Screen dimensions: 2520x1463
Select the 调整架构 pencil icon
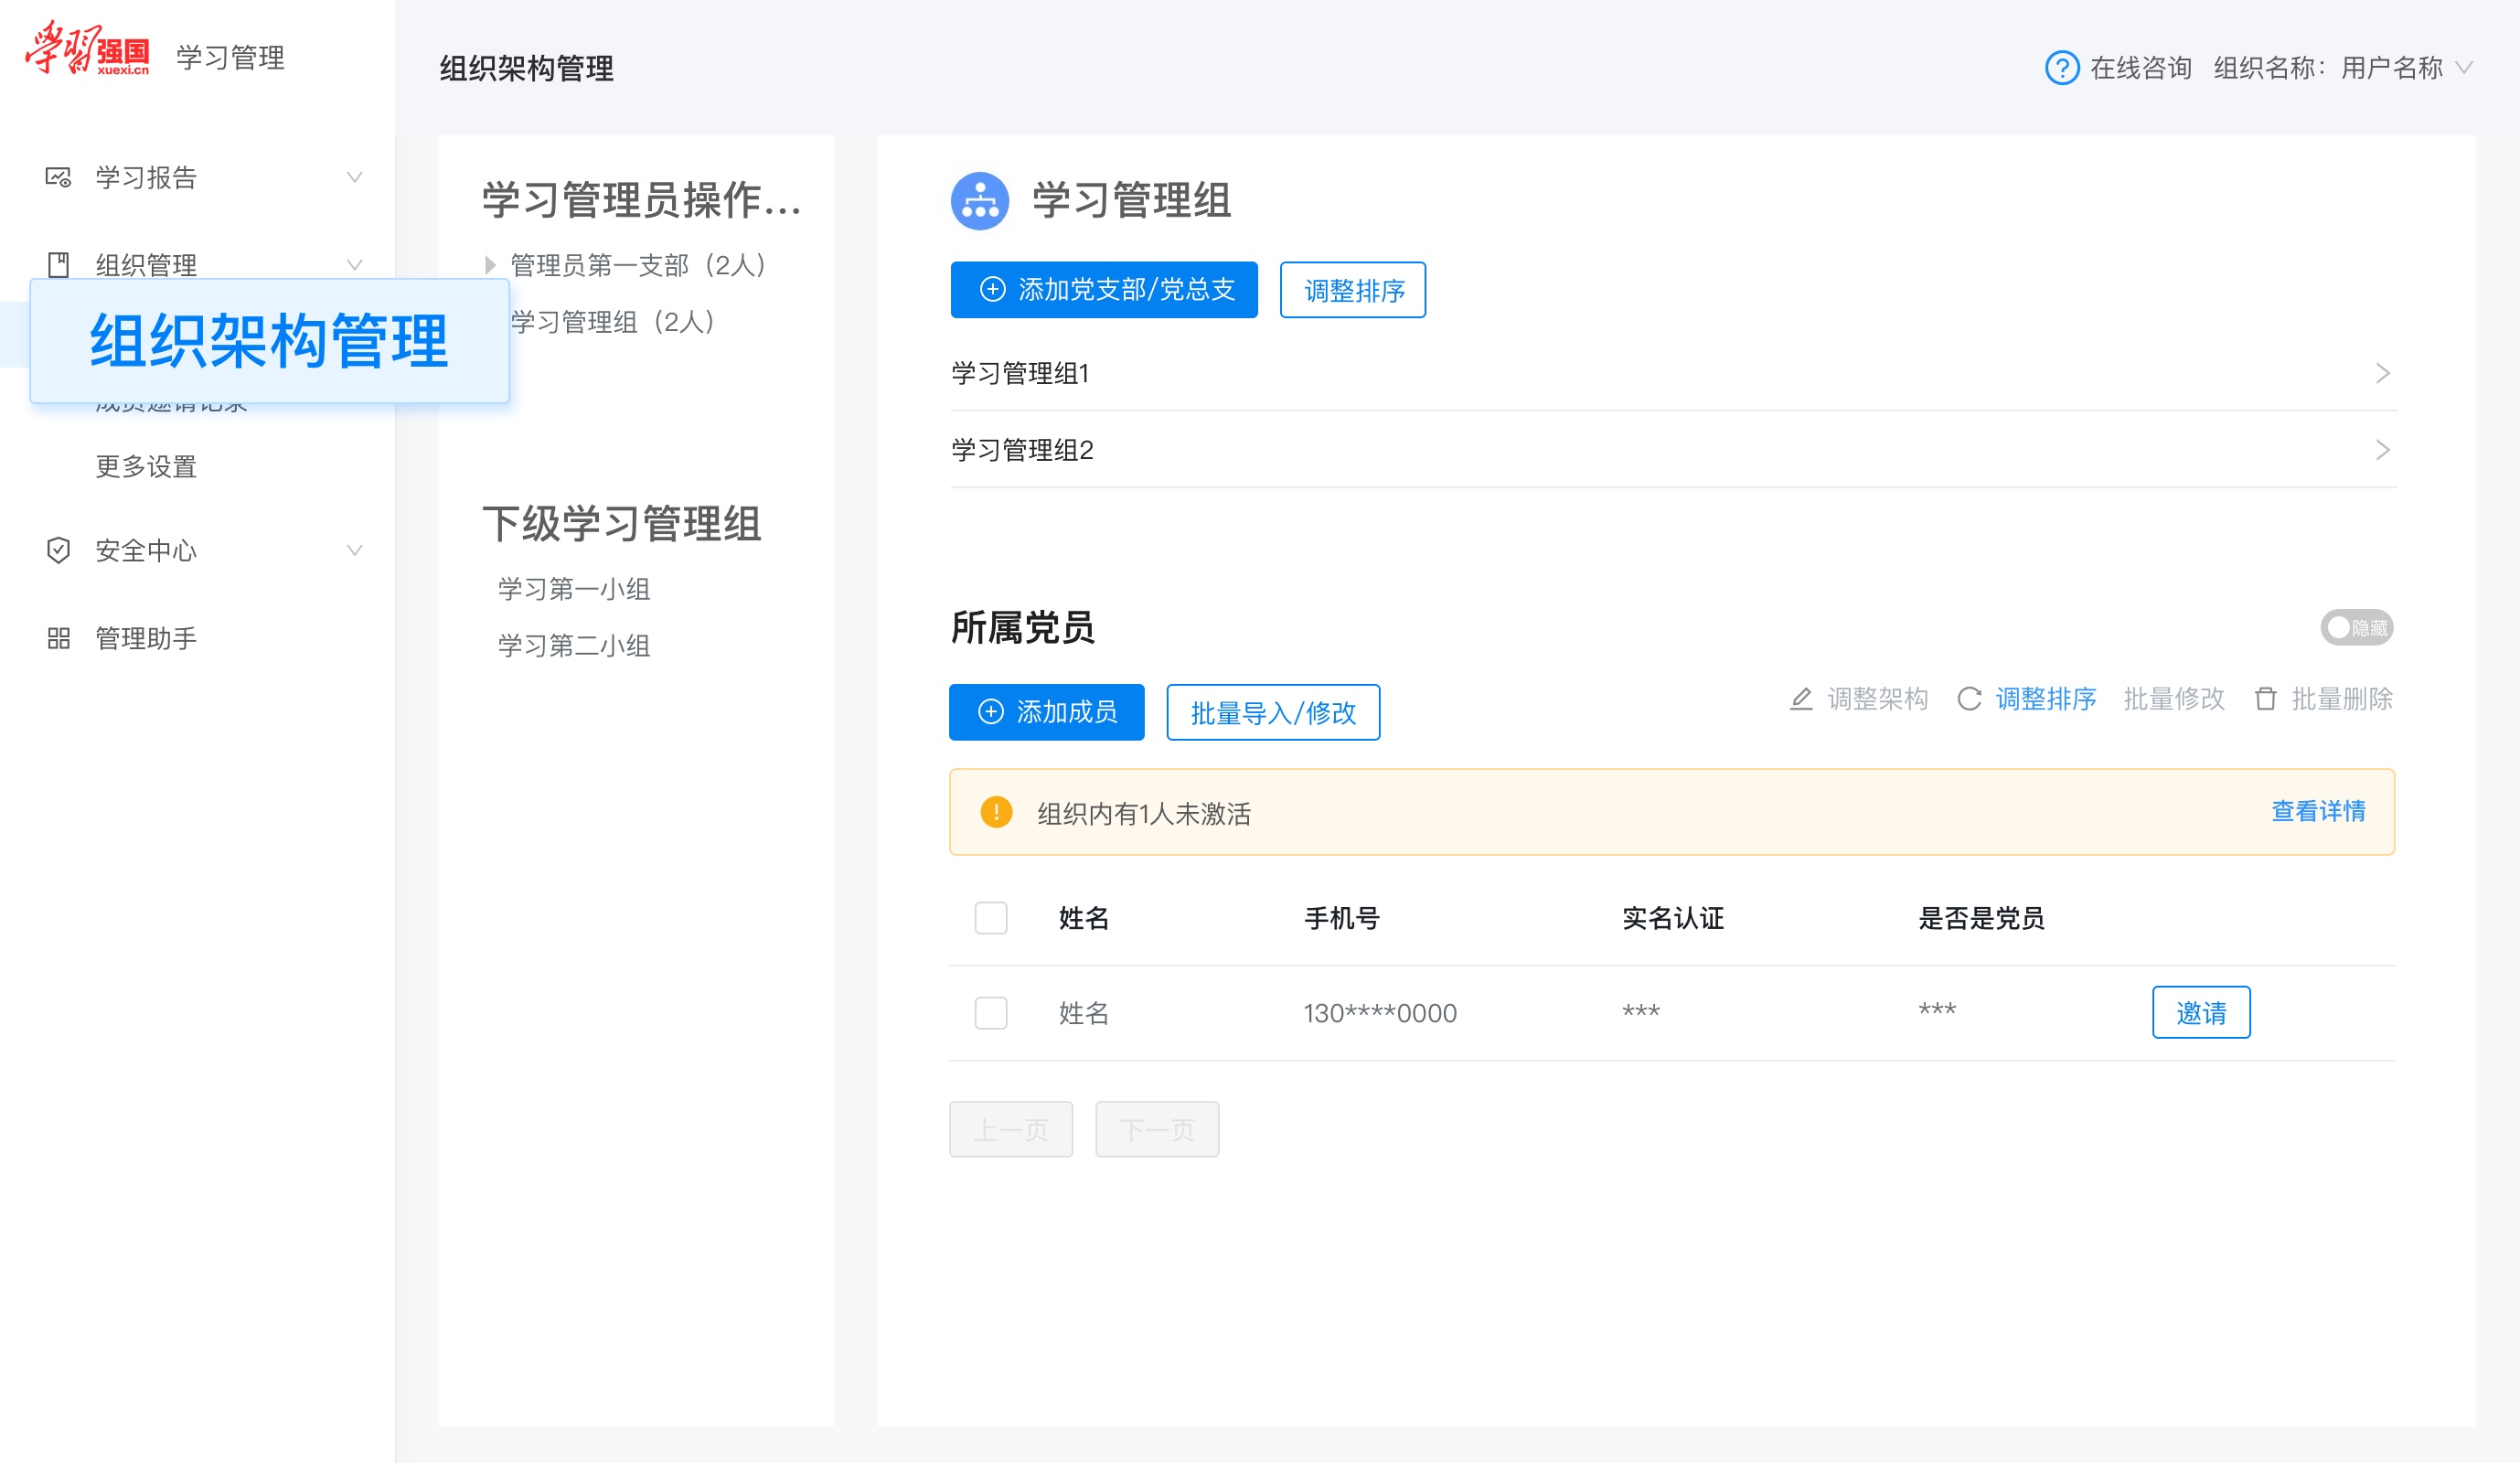1801,699
